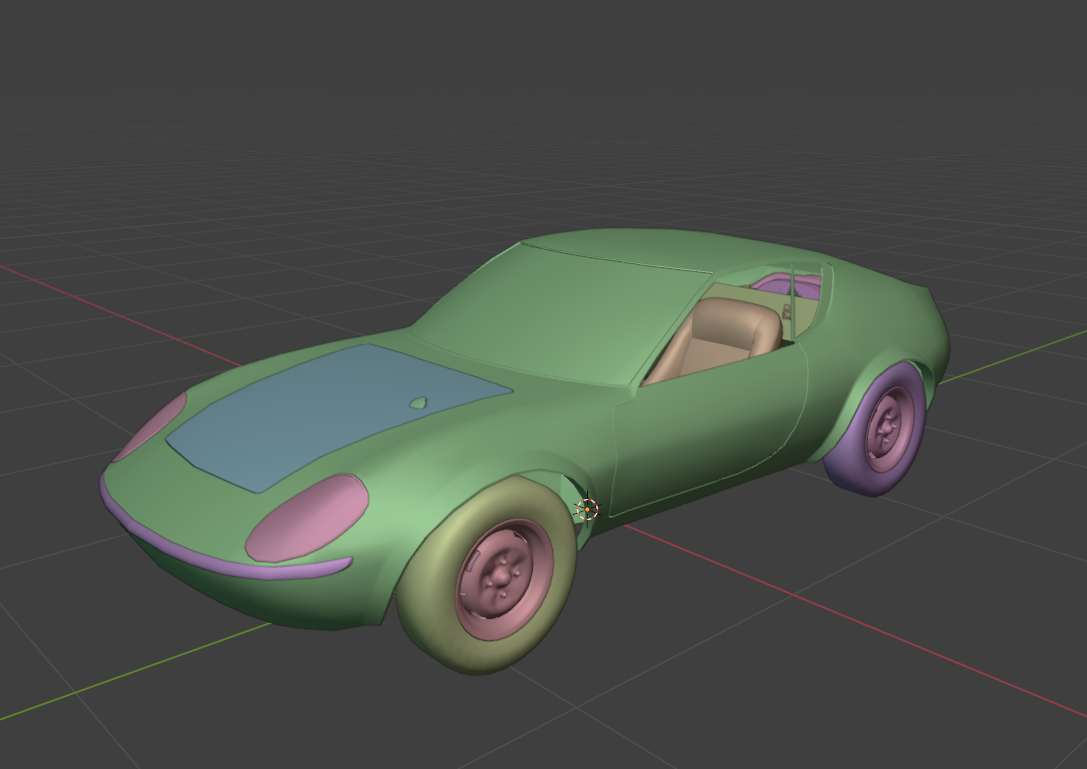Click the small emblem on the hood
1087x769 pixels.
tap(418, 402)
